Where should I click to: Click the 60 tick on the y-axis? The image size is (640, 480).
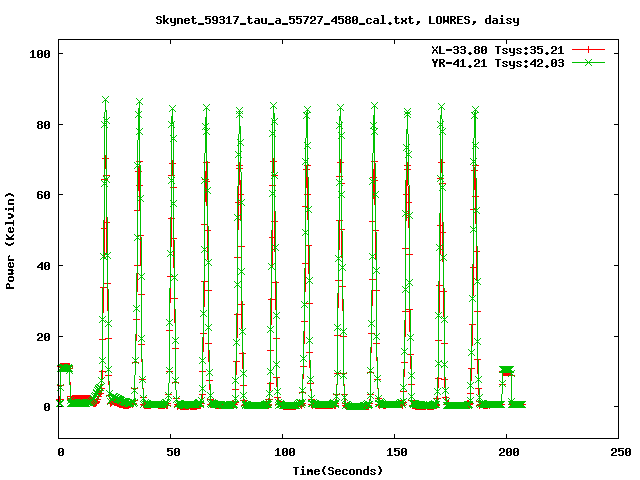click(x=45, y=195)
